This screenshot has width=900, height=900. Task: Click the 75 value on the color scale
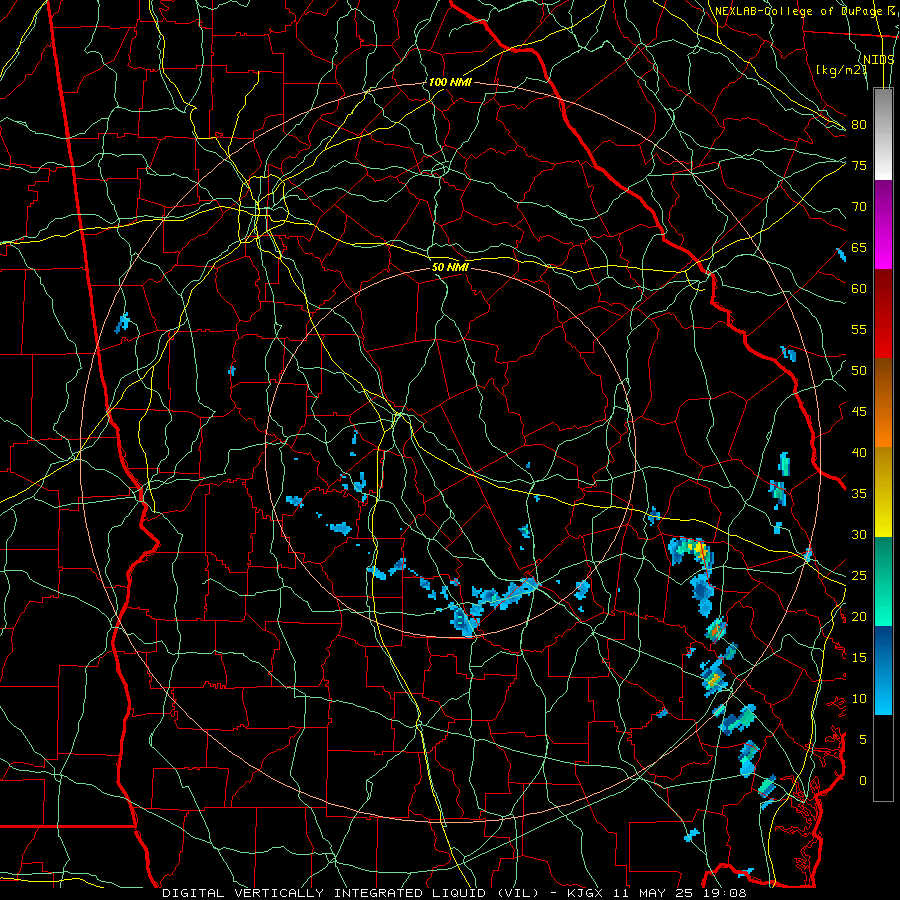click(x=859, y=165)
